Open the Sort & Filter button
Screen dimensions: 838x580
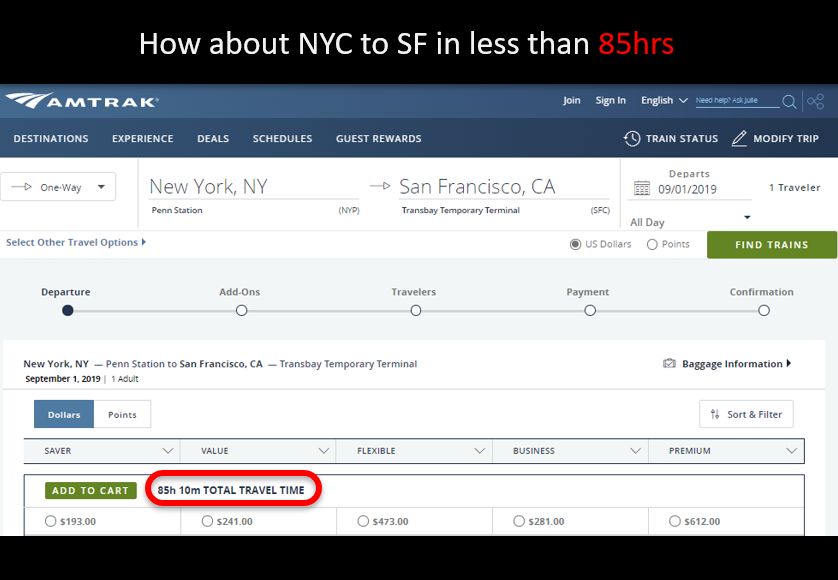click(x=746, y=414)
